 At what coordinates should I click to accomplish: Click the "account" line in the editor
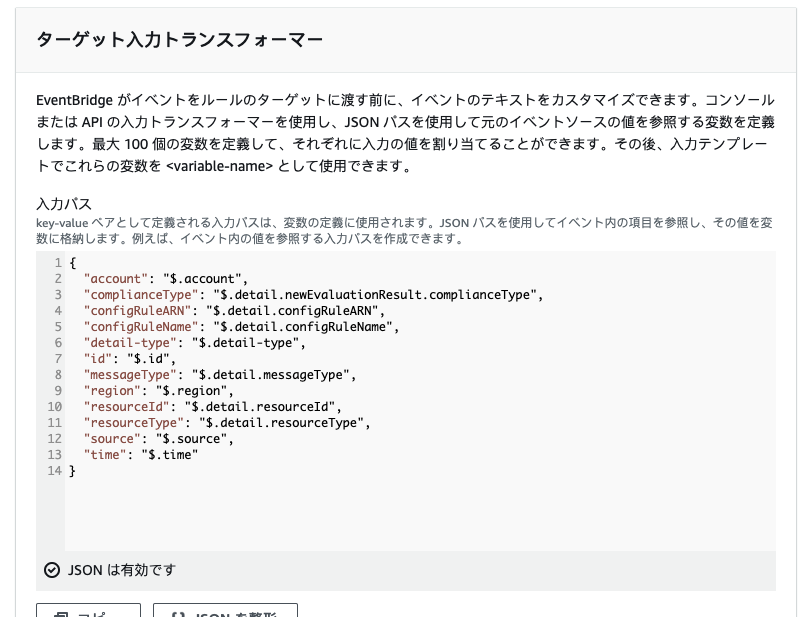coord(166,279)
